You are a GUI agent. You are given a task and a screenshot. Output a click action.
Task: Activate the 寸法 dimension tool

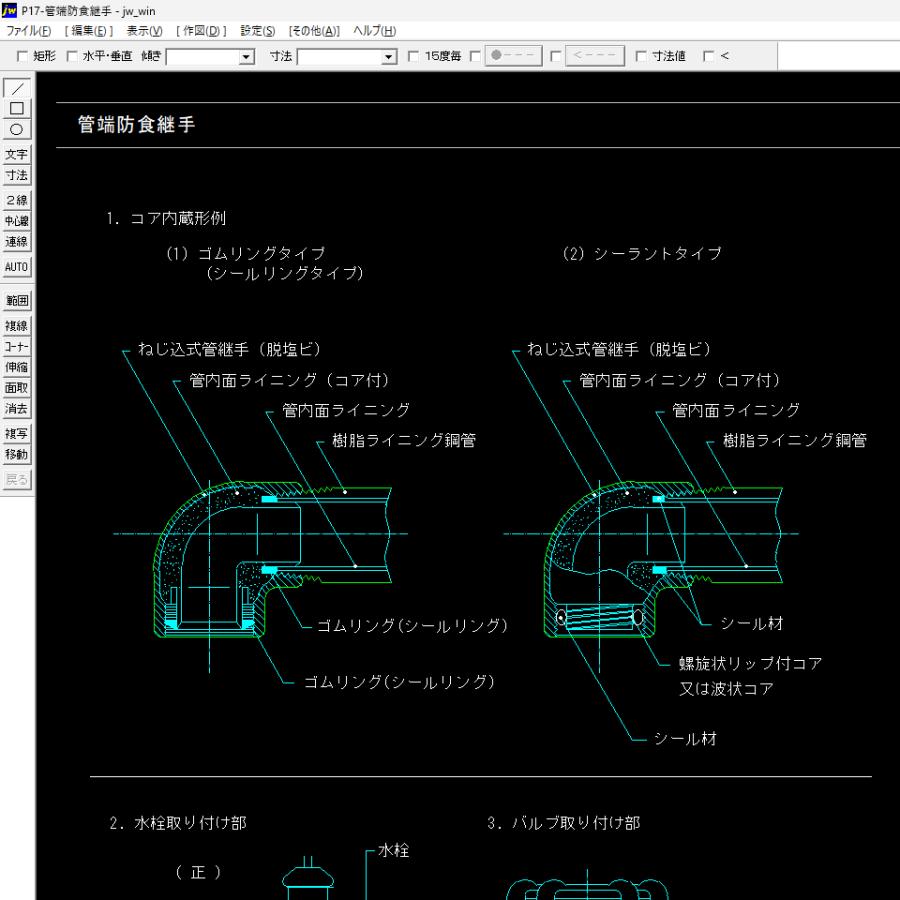point(17,175)
